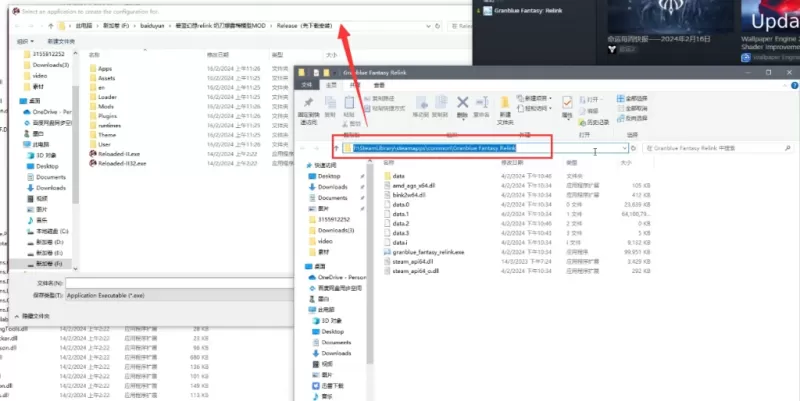Click the blue help question mark icon
Screen dimensions: 800x401
click(794, 85)
